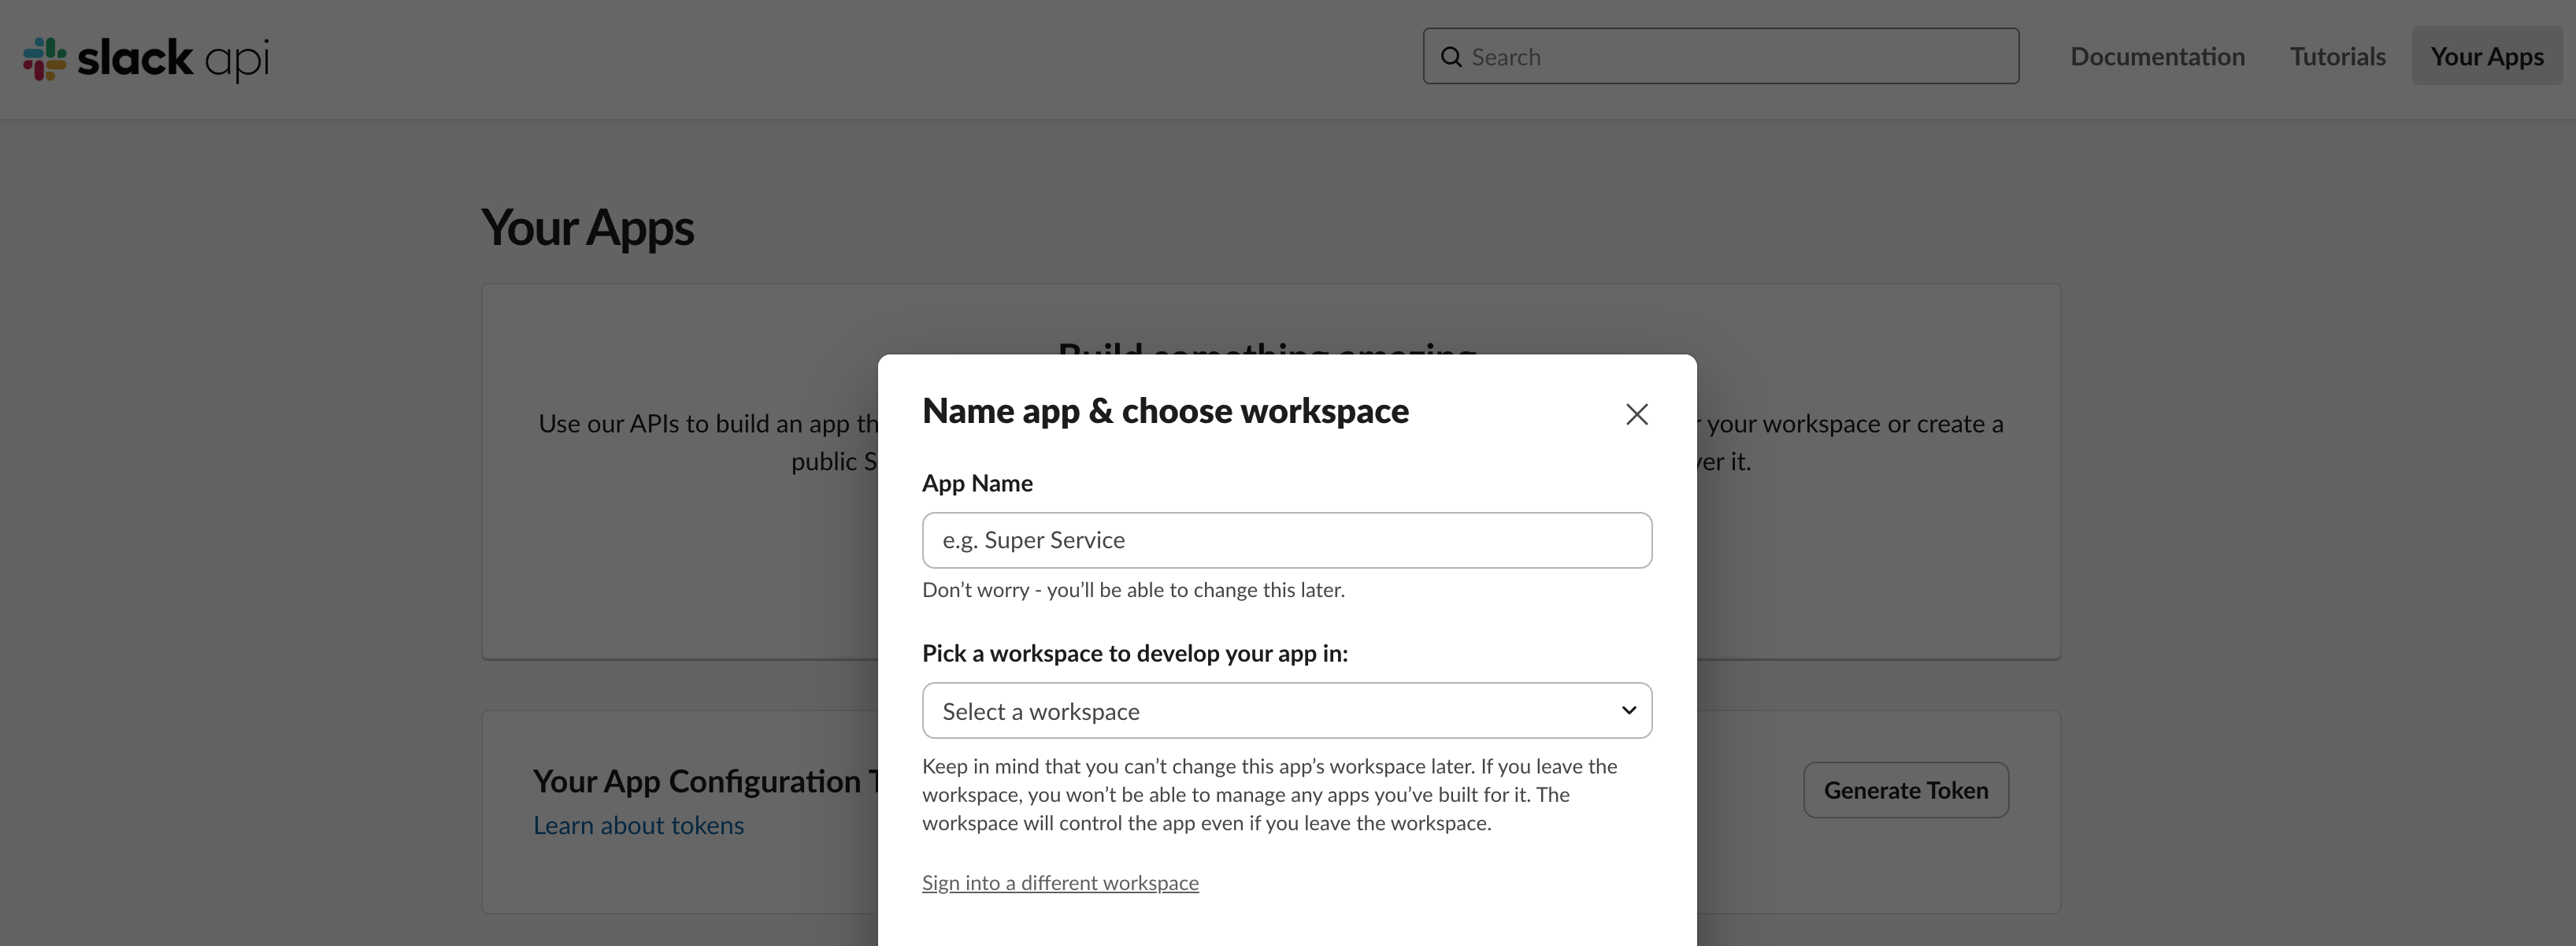Click the Your Apps page heading
The width and height of the screenshot is (2576, 946).
(x=587, y=228)
